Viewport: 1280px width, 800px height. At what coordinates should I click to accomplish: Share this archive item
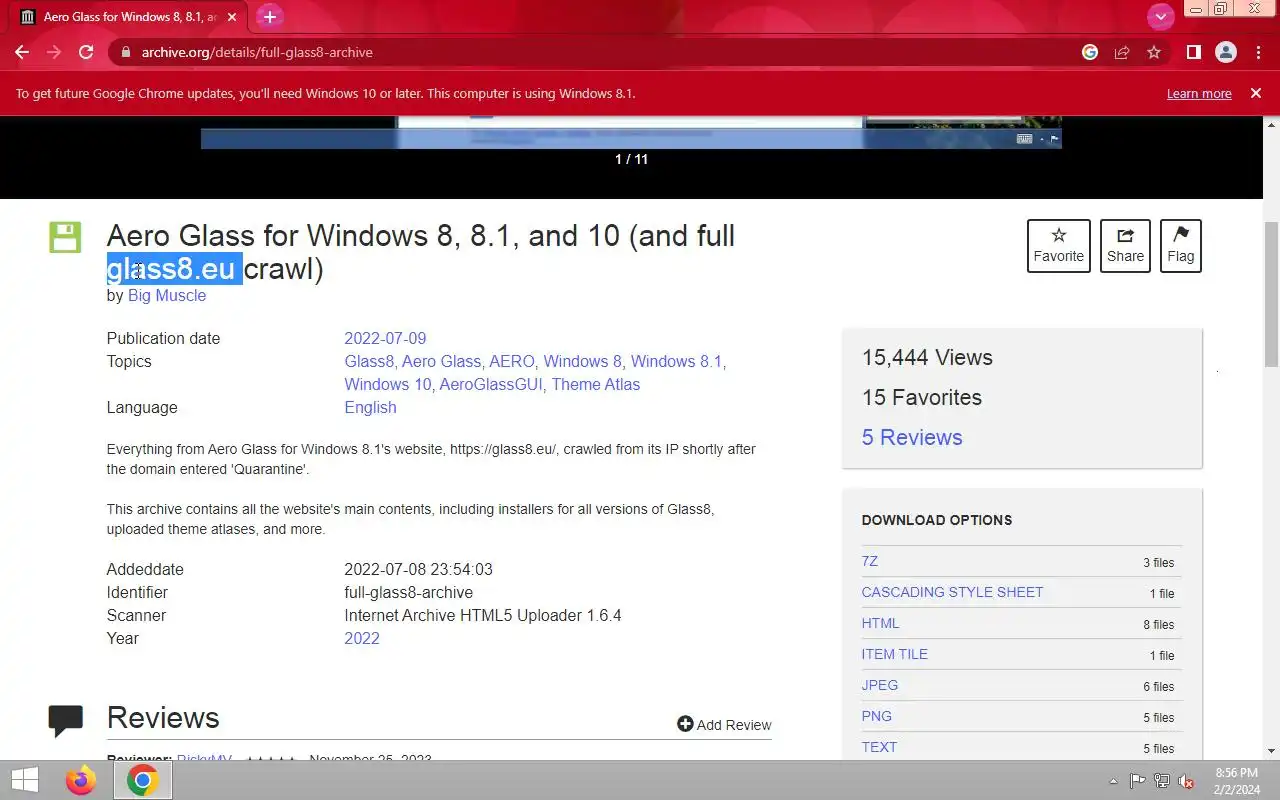[1125, 245]
